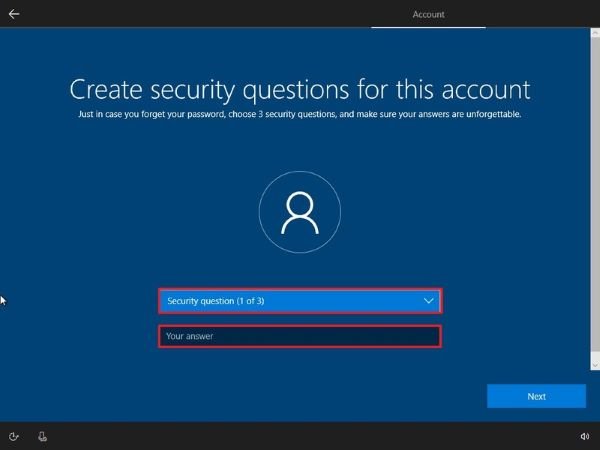Click the volume speaker icon
This screenshot has width=600, height=450.
pyautogui.click(x=585, y=436)
